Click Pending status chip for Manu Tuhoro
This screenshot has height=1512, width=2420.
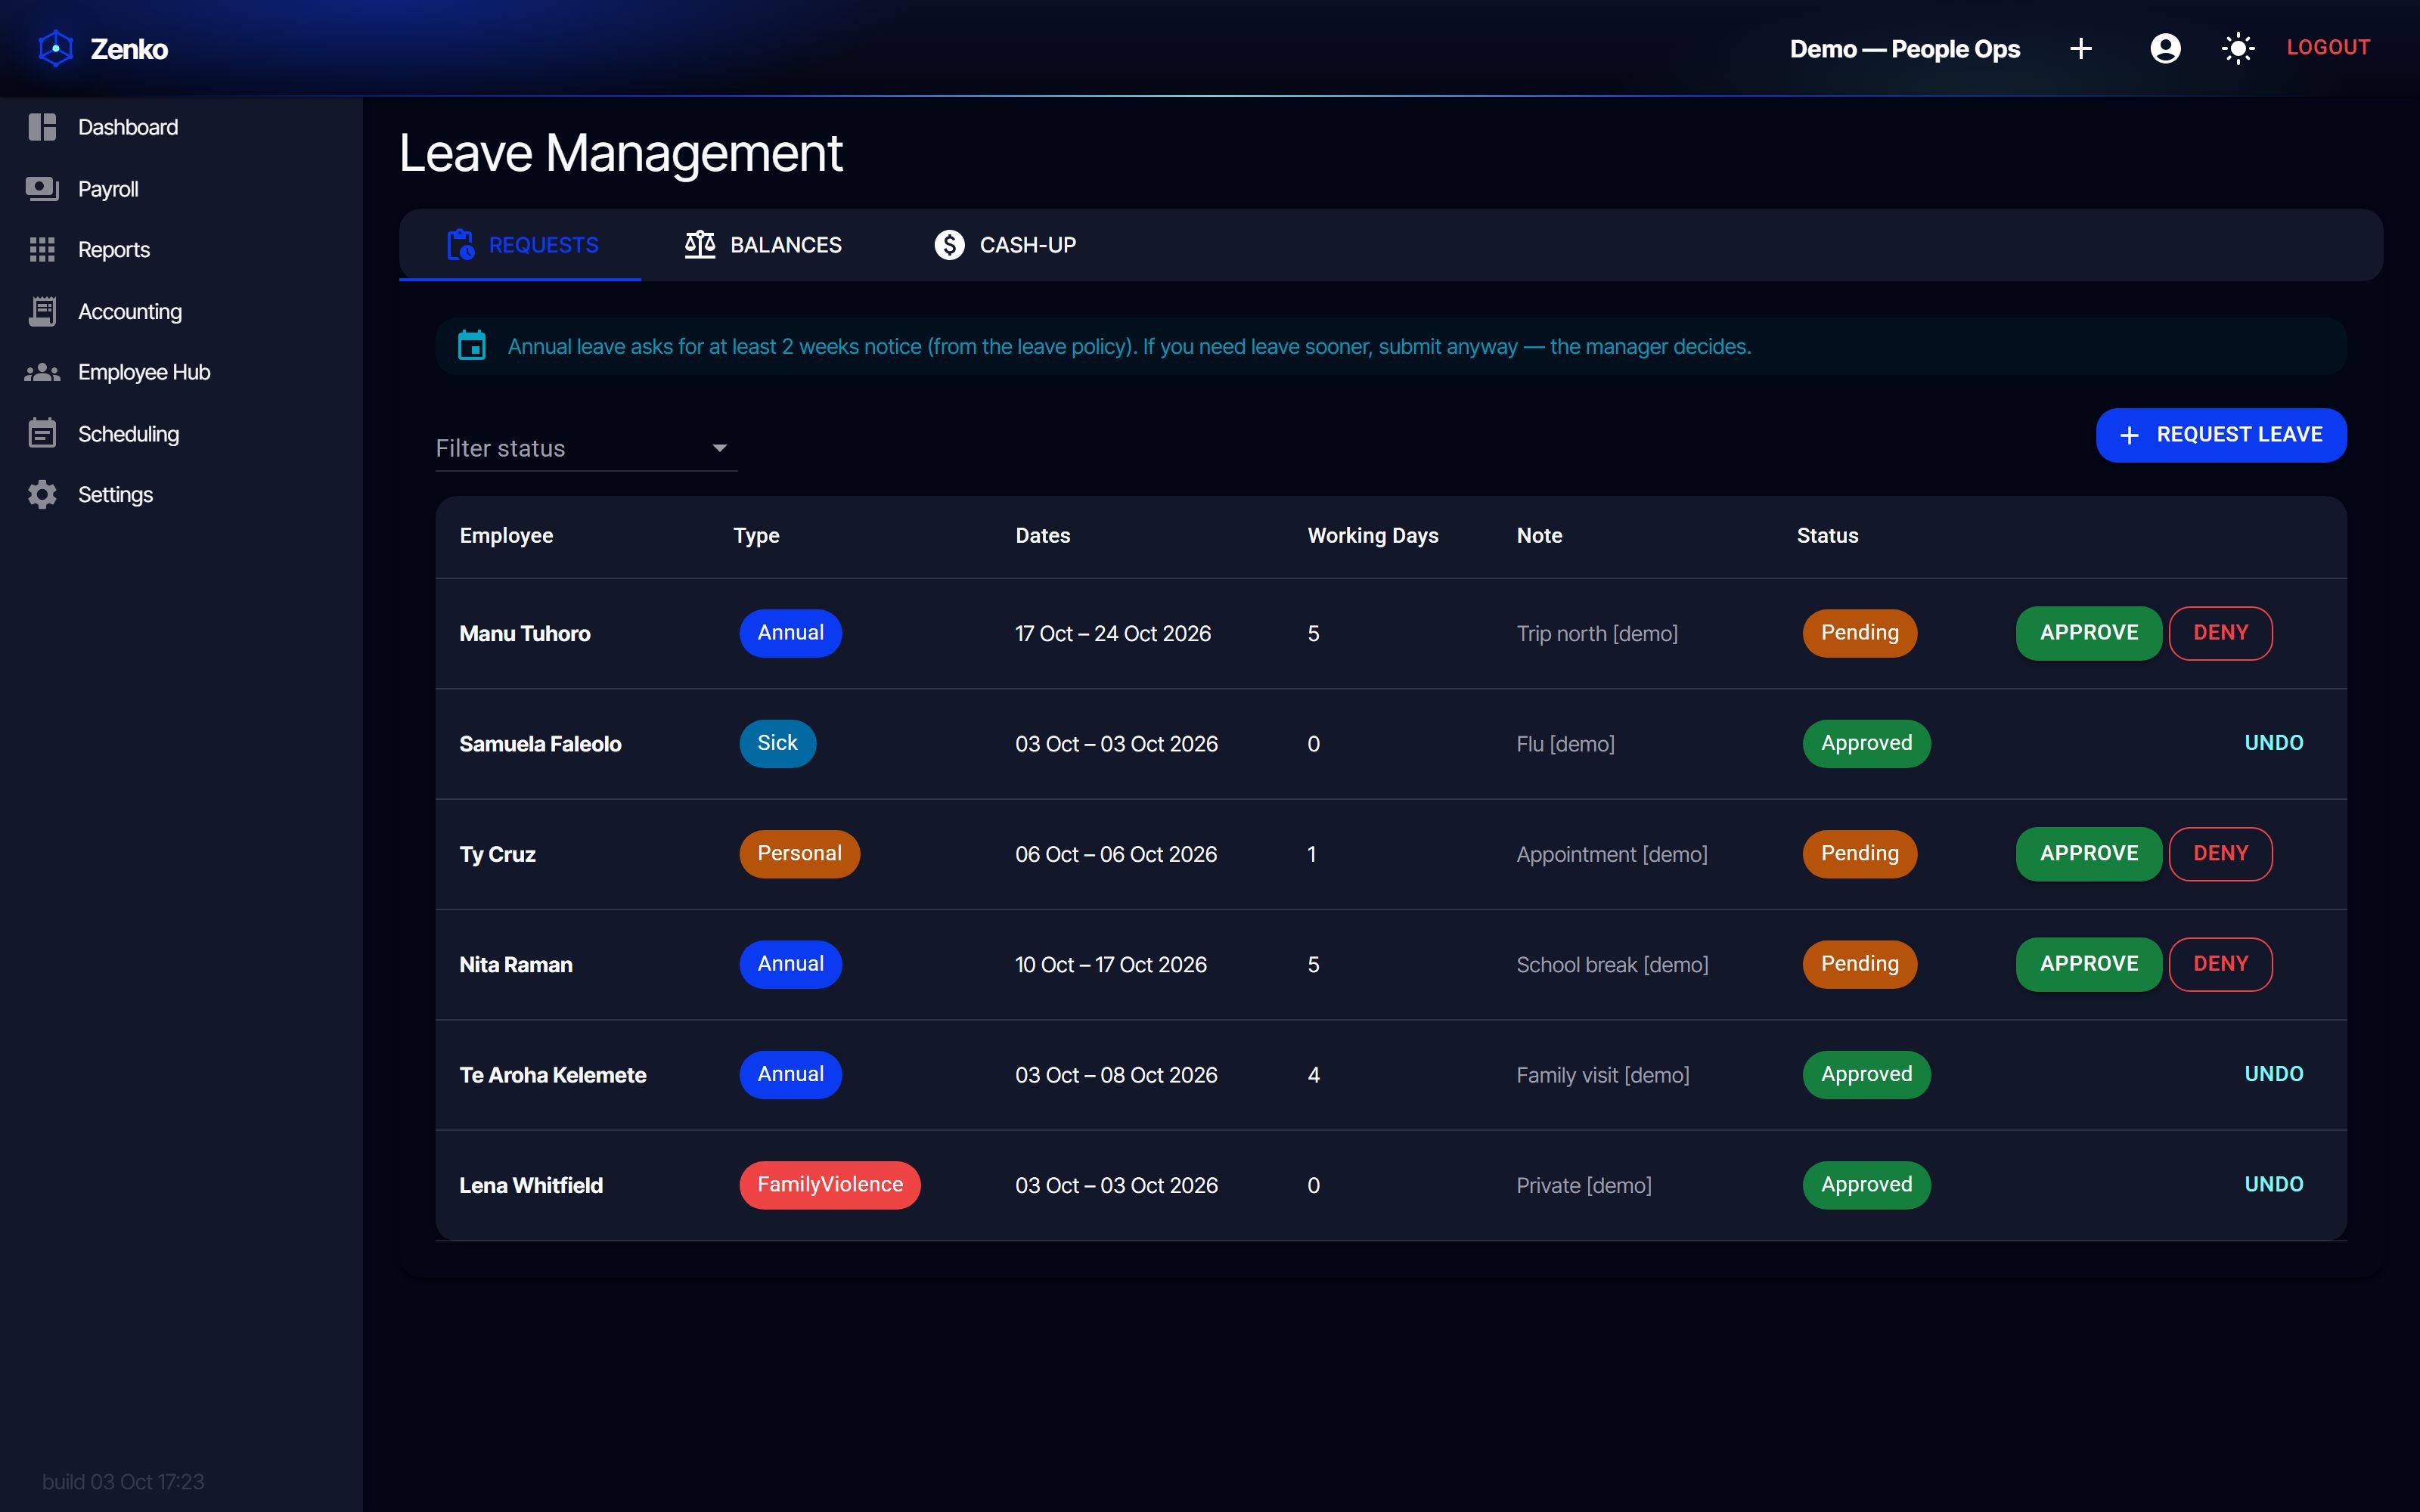click(x=1859, y=633)
